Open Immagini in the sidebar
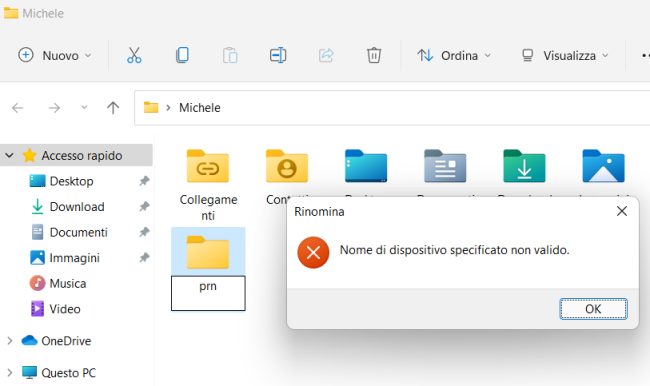The height and width of the screenshot is (386, 650). pos(74,258)
